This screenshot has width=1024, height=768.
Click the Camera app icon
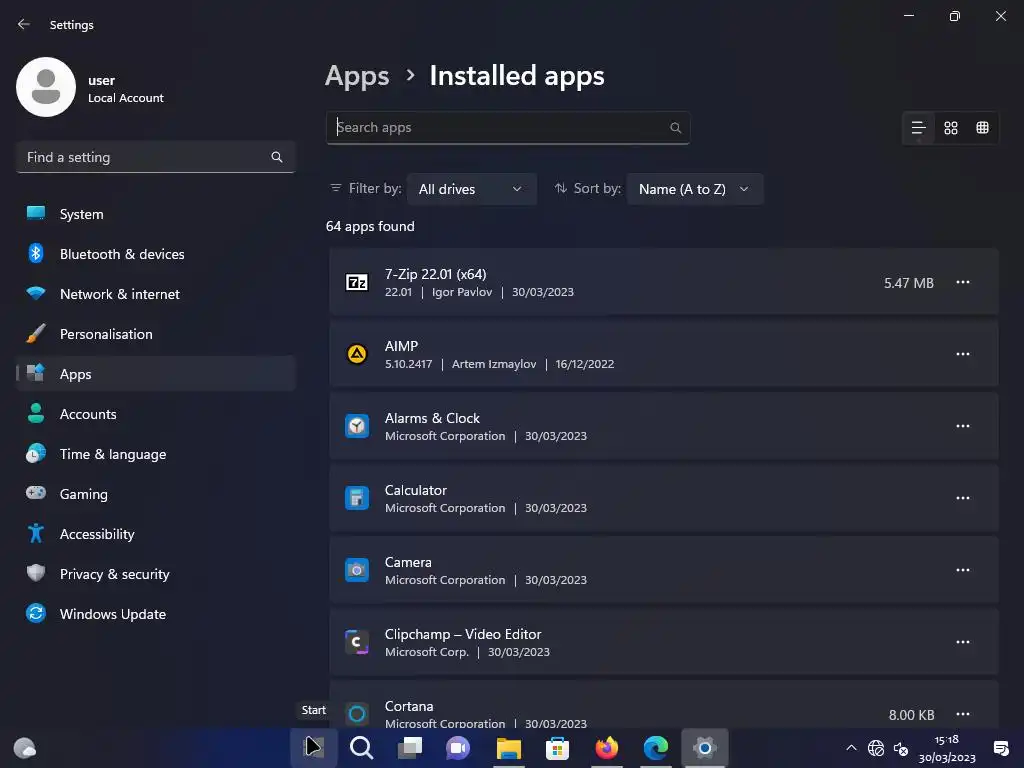tap(357, 570)
